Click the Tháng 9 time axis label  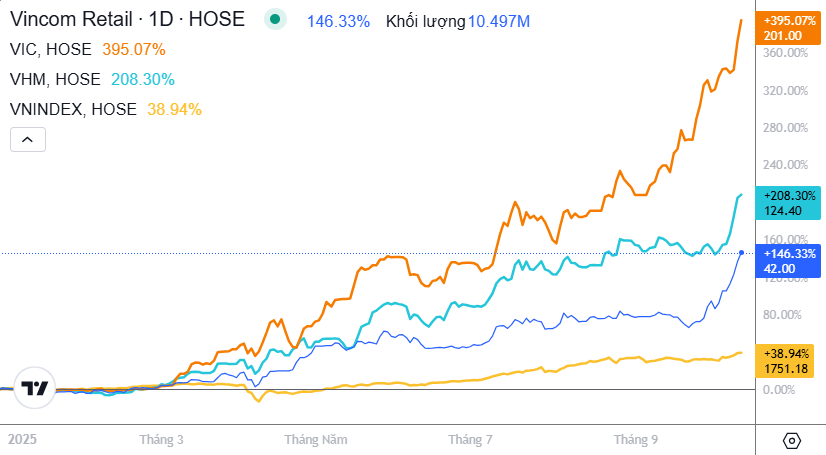point(636,439)
